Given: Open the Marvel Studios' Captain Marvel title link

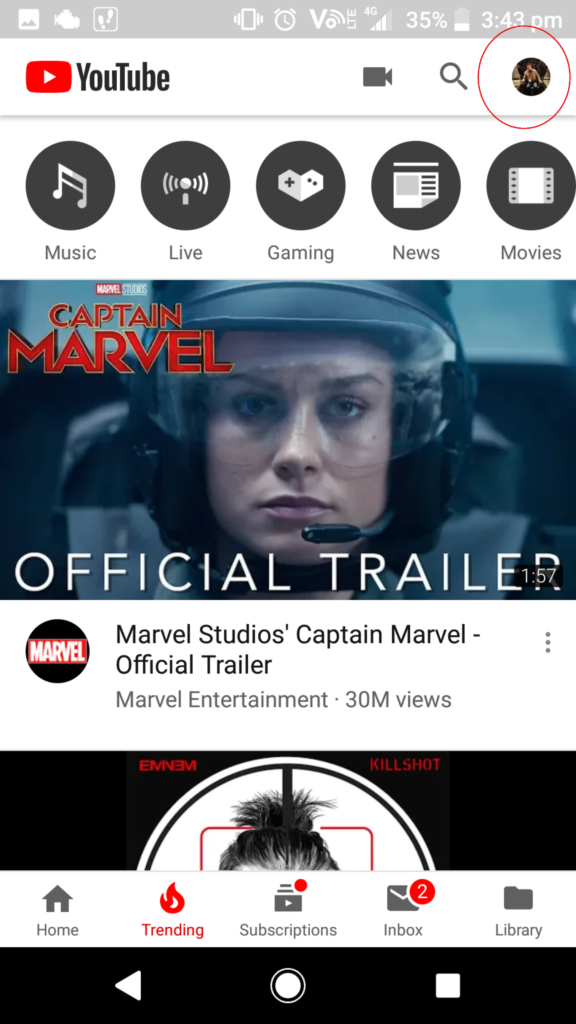Looking at the screenshot, I should coord(298,649).
